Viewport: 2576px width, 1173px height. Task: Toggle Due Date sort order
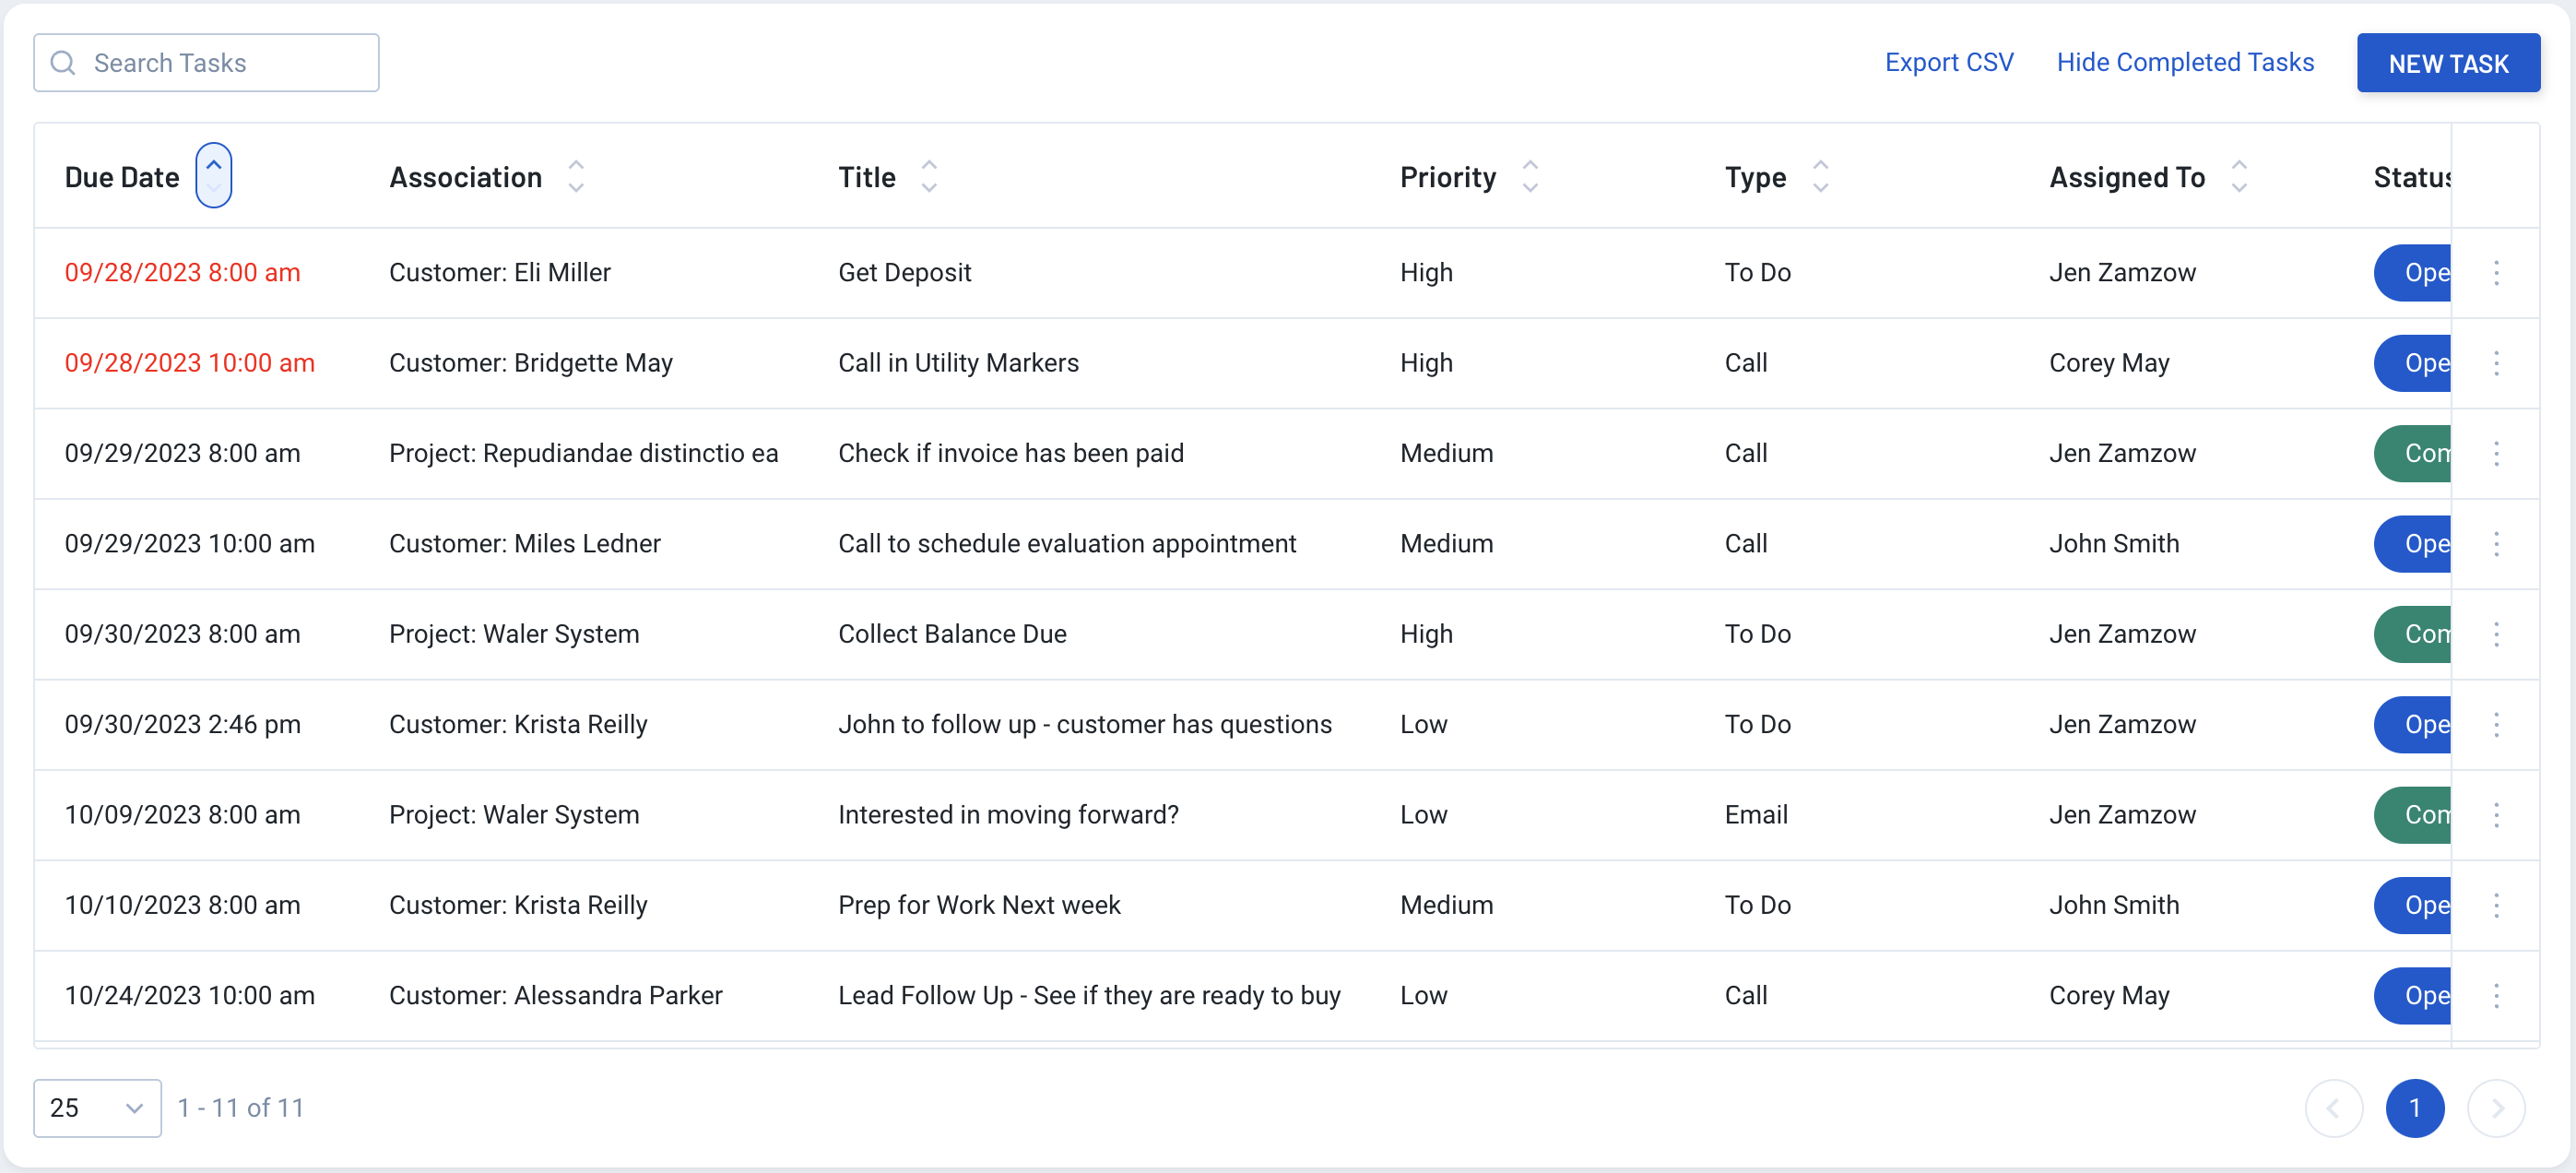213,176
